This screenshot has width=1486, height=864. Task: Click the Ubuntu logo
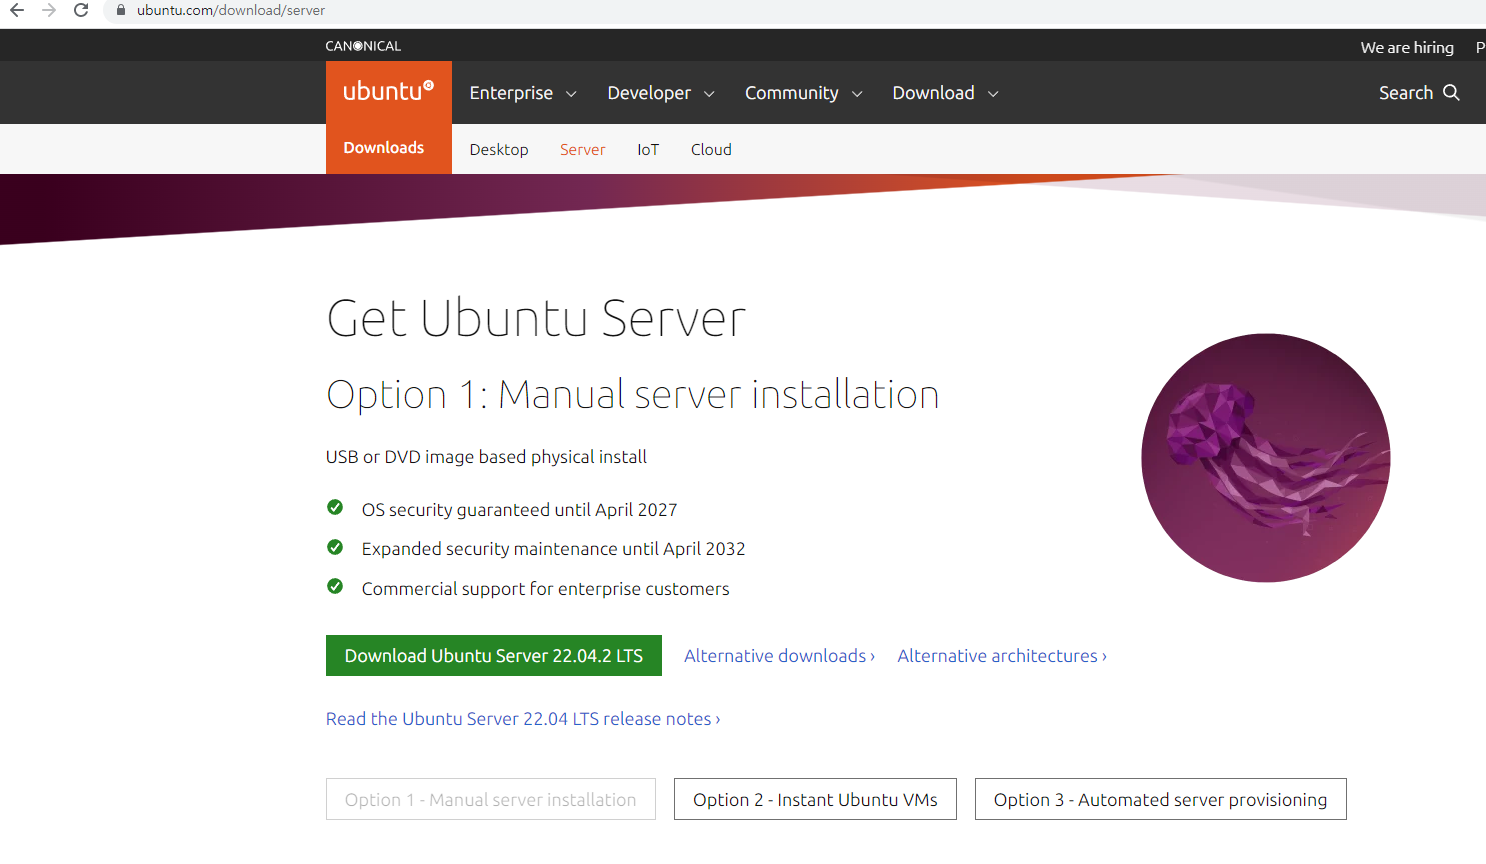point(389,92)
